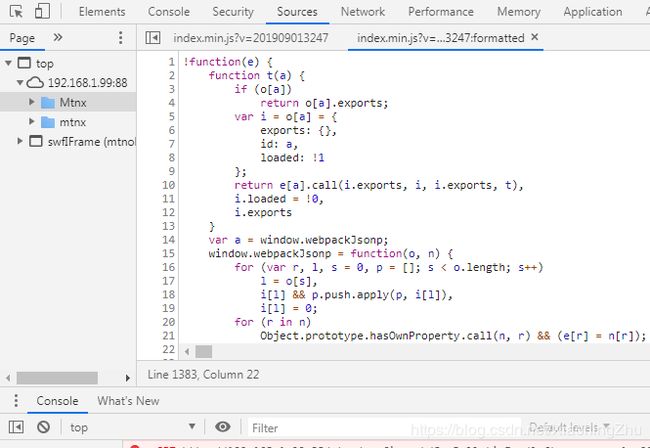Expand the Mtnx folder arrow
The width and height of the screenshot is (650, 448).
click(x=32, y=102)
